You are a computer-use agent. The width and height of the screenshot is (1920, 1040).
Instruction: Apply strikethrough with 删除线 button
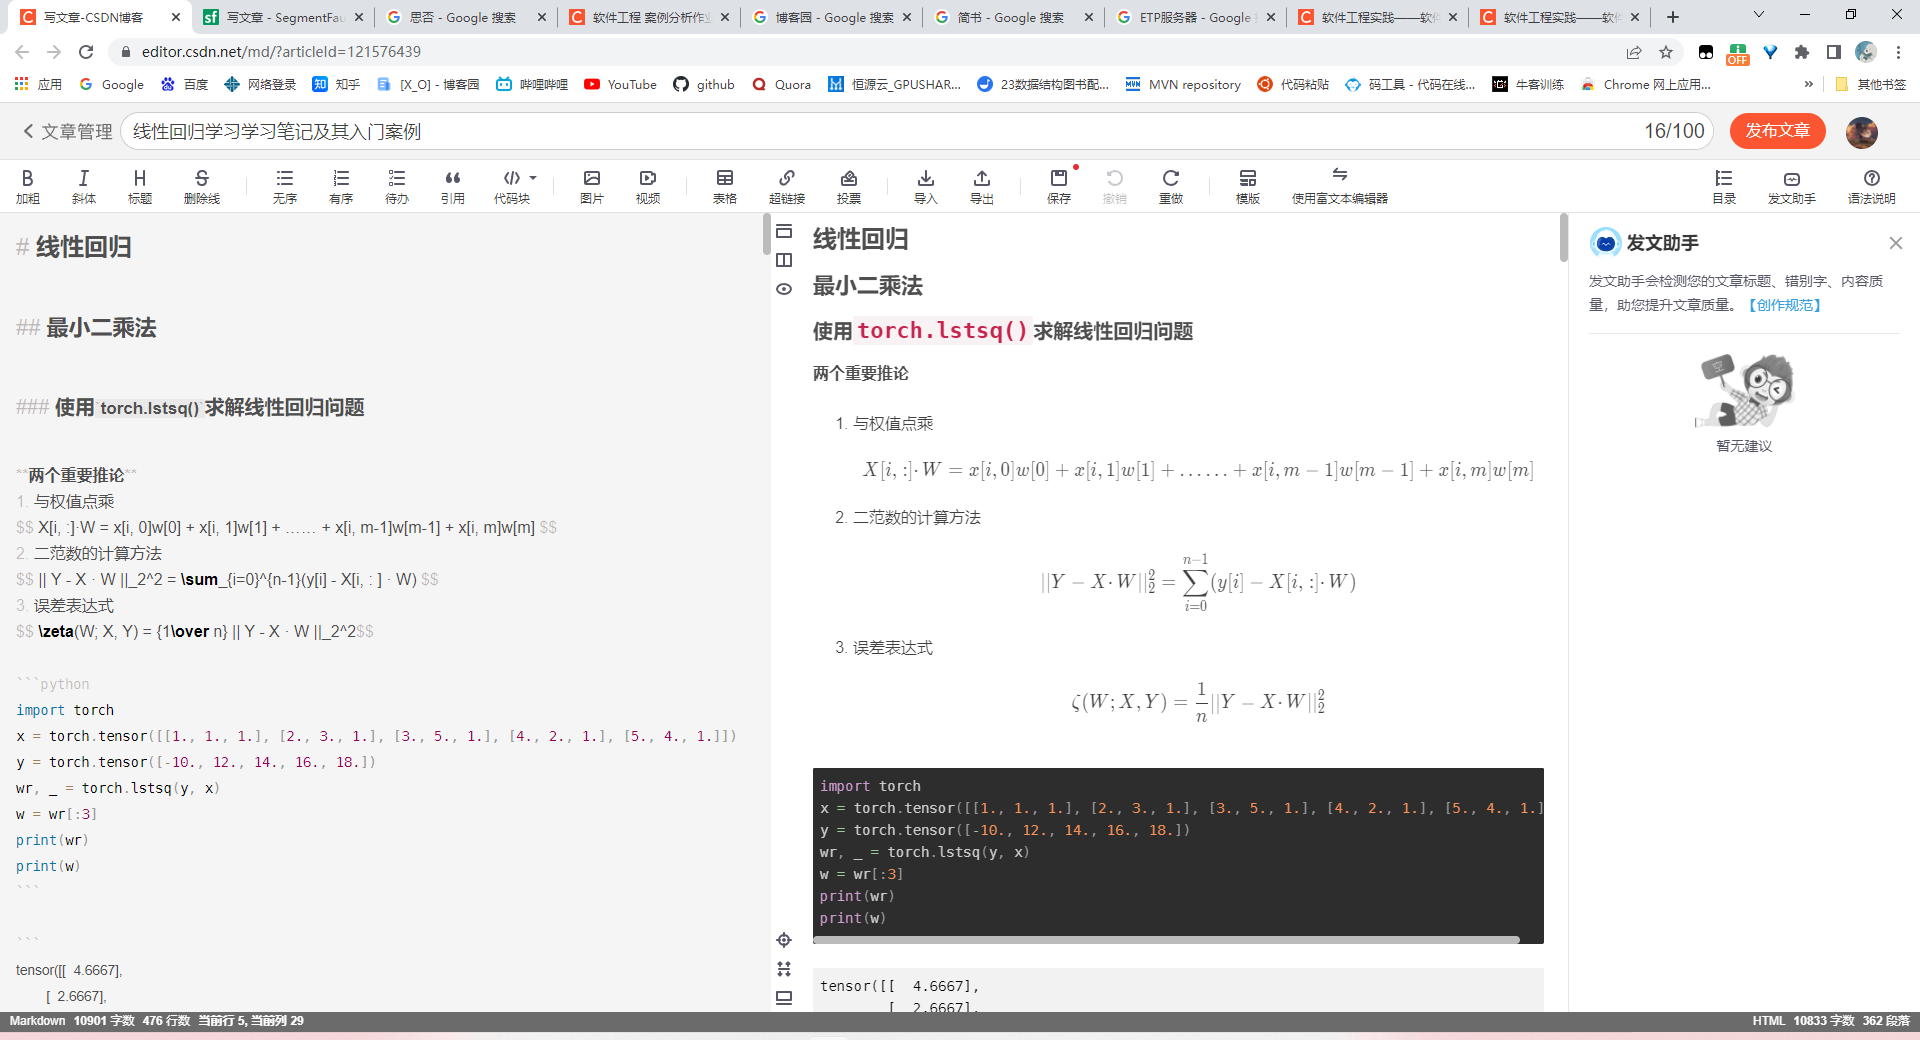pos(202,186)
